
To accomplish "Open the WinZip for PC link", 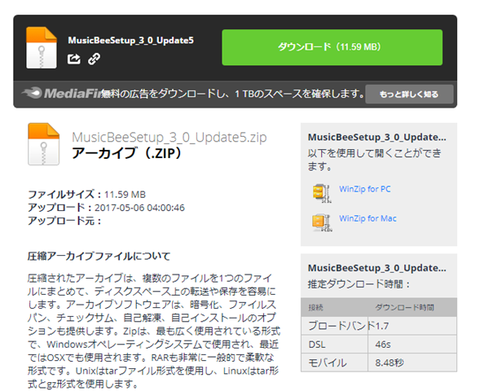I will tap(365, 189).
